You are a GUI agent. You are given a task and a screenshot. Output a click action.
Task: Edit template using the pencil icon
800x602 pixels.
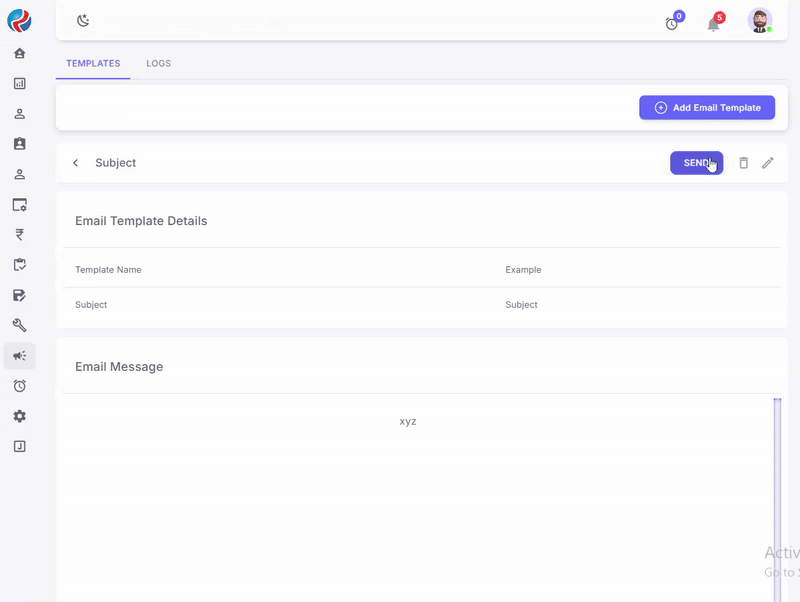[768, 163]
